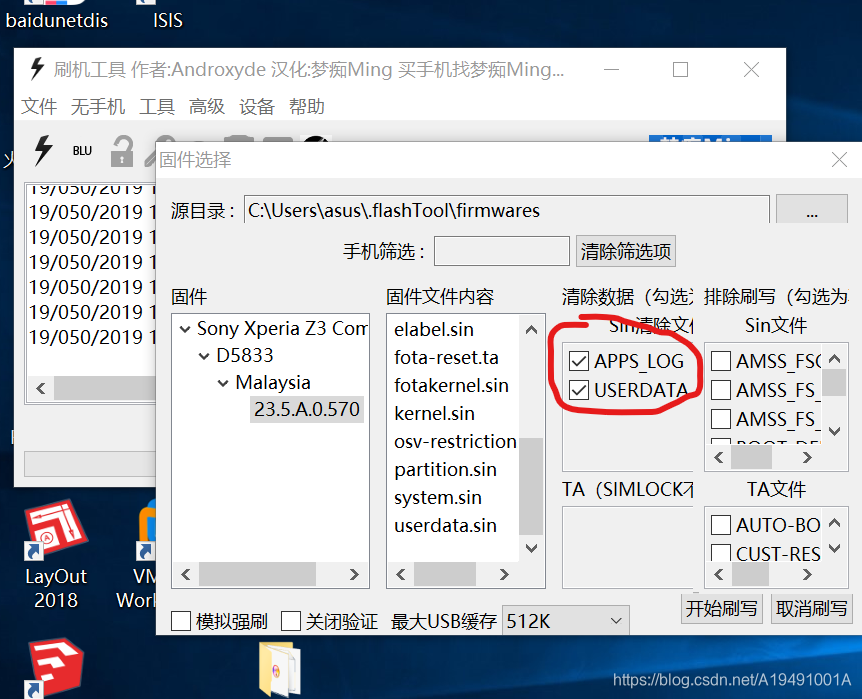862x699 pixels.
Task: Open the SketchUp desktop shortcut icon
Action: (56, 668)
